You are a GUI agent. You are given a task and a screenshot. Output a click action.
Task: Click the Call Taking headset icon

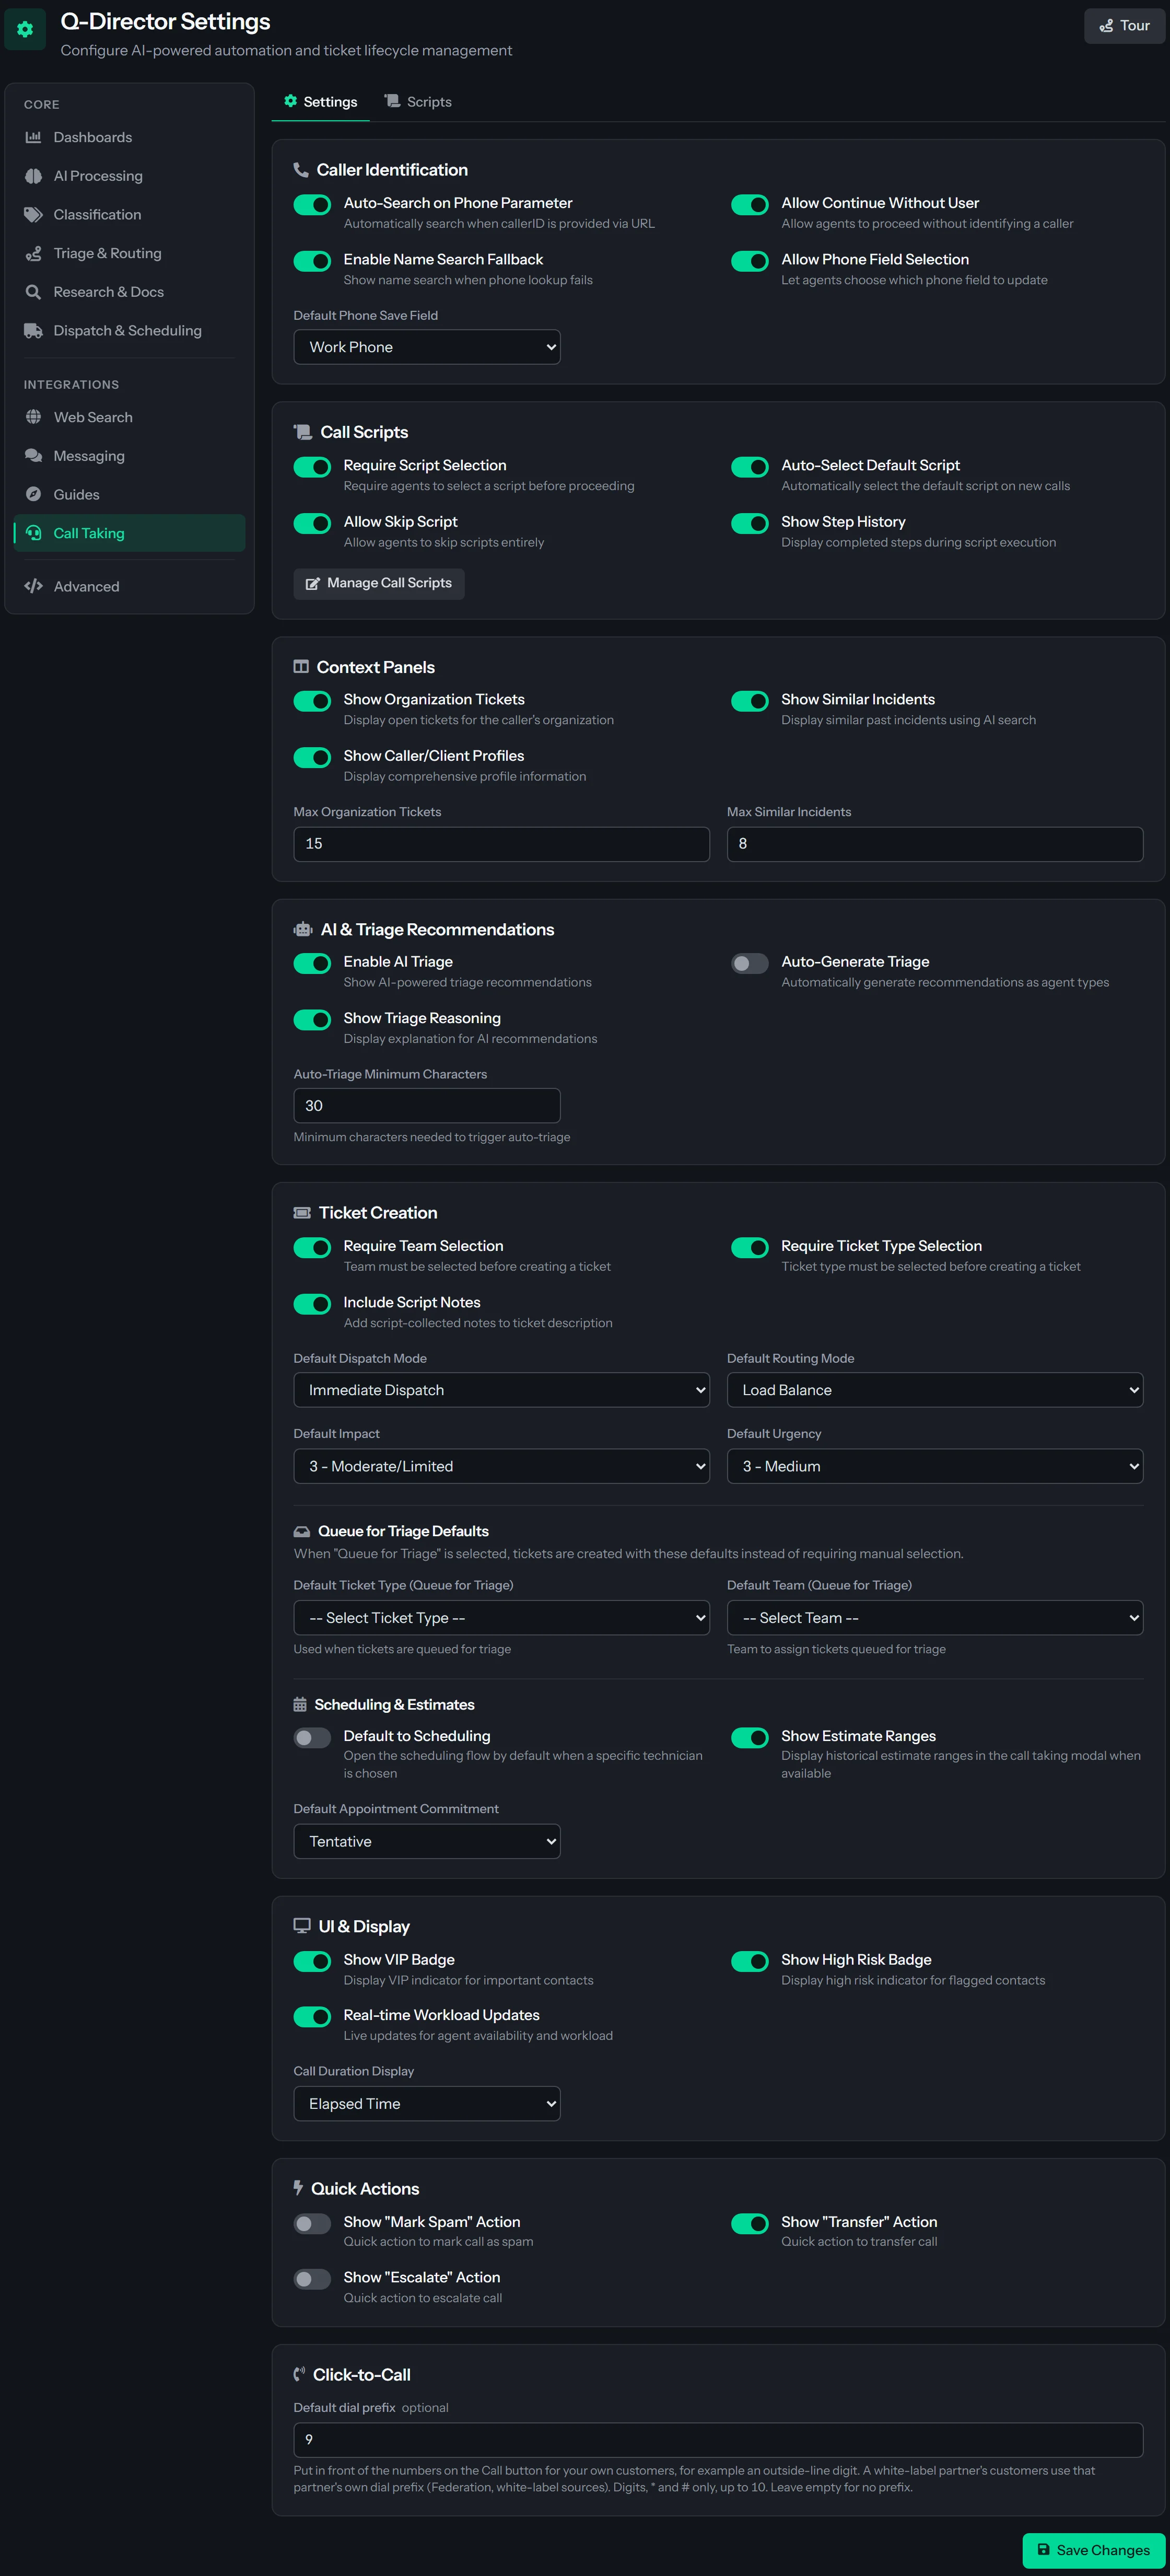pyautogui.click(x=33, y=533)
